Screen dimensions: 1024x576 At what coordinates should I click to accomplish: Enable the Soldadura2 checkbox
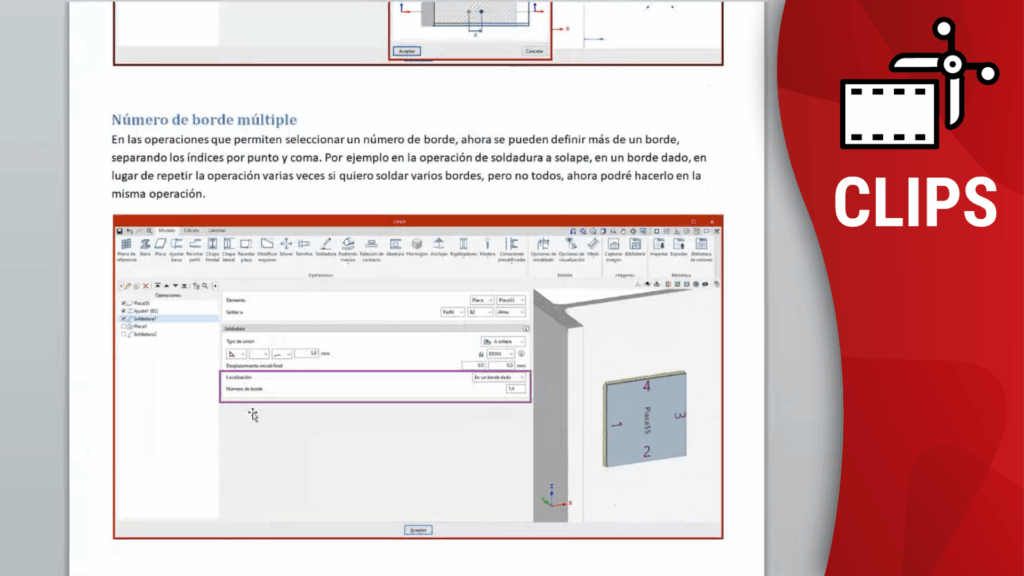(x=124, y=334)
